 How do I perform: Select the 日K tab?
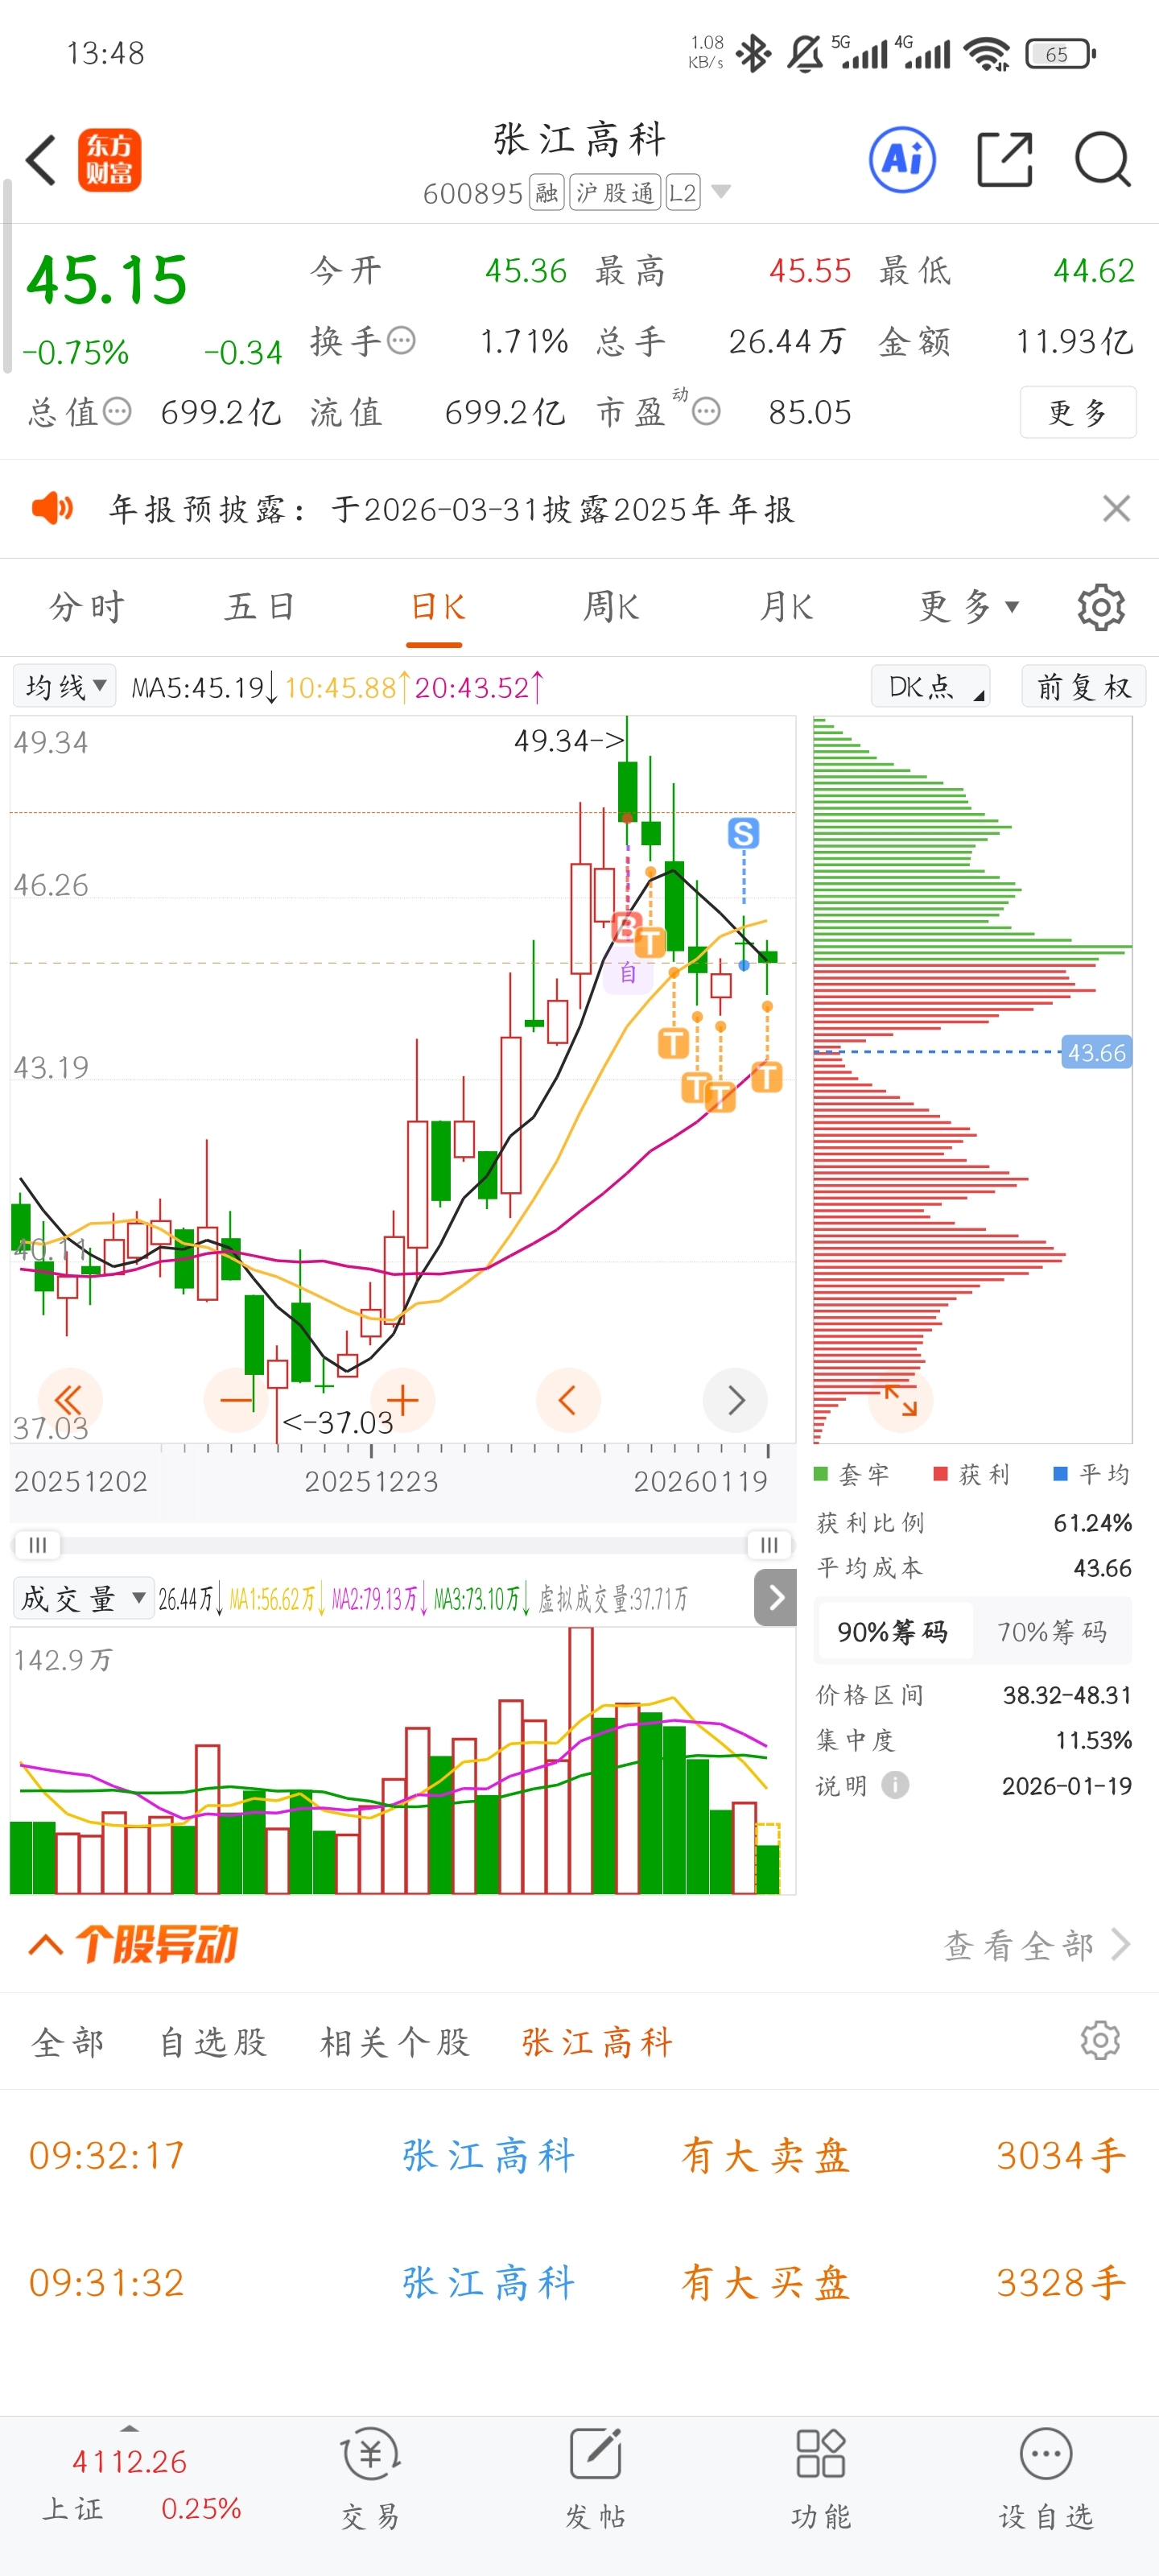tap(437, 607)
